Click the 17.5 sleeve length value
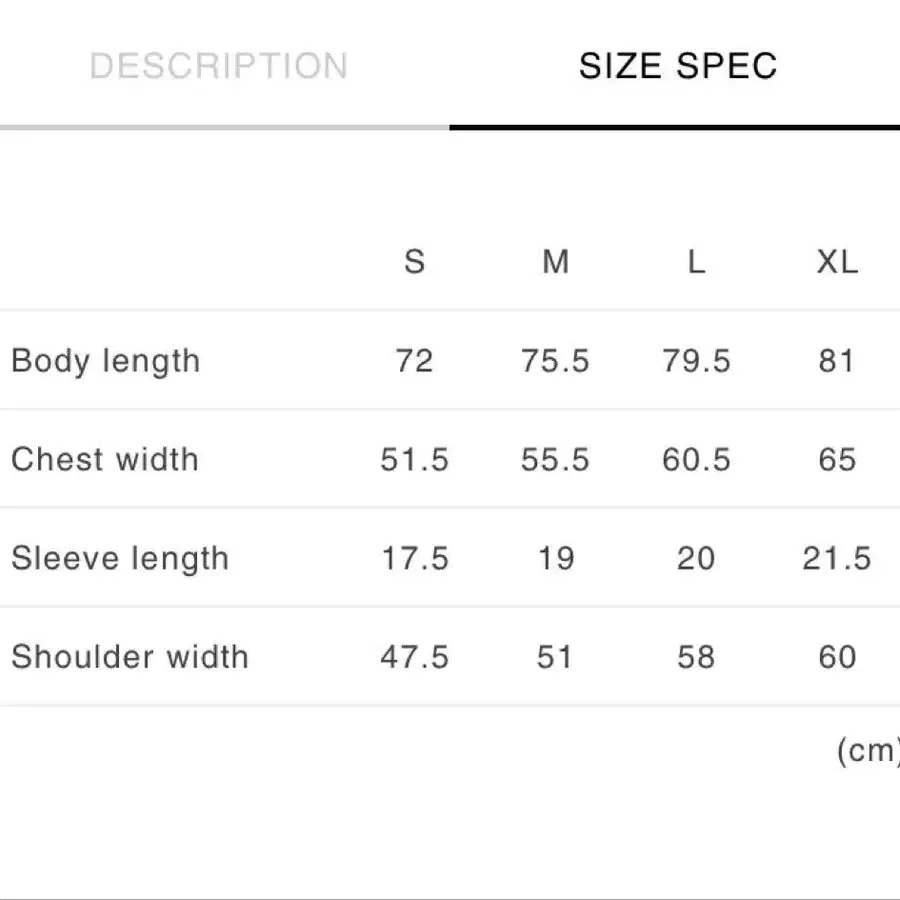Screen dimensions: 900x900 [x=415, y=558]
